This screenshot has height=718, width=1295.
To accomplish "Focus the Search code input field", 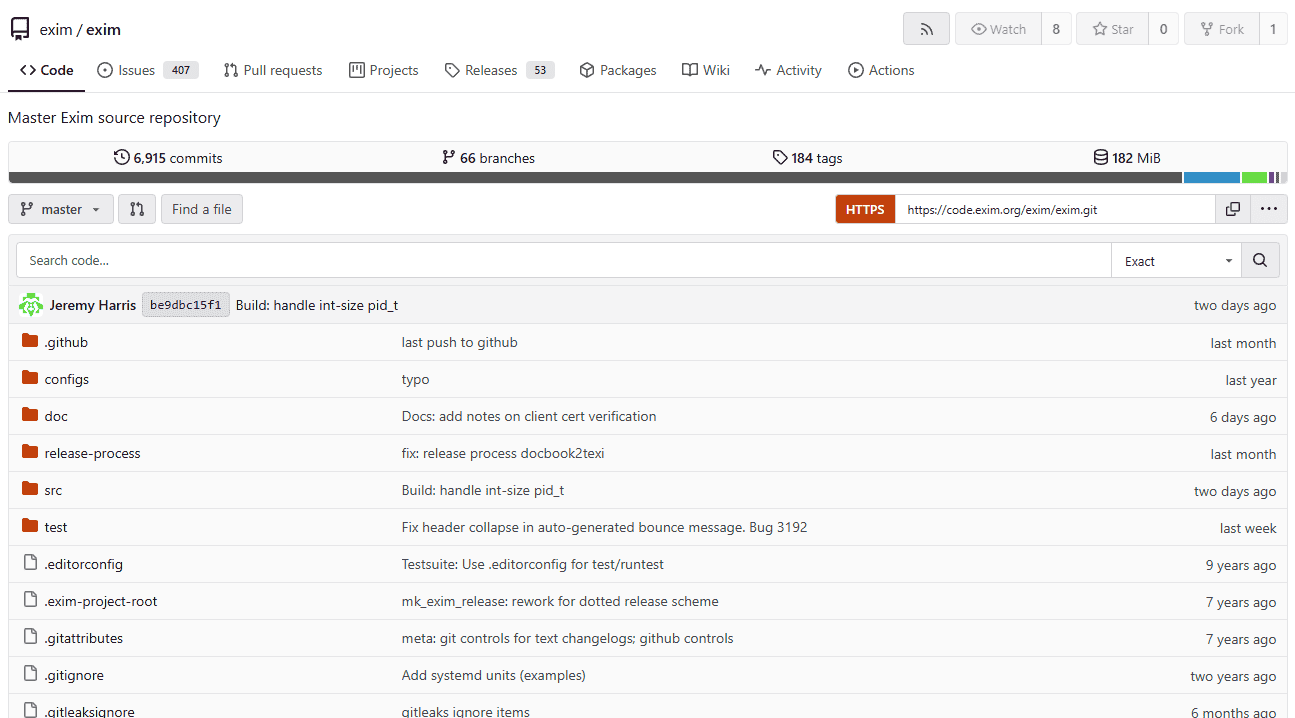I will coord(563,261).
